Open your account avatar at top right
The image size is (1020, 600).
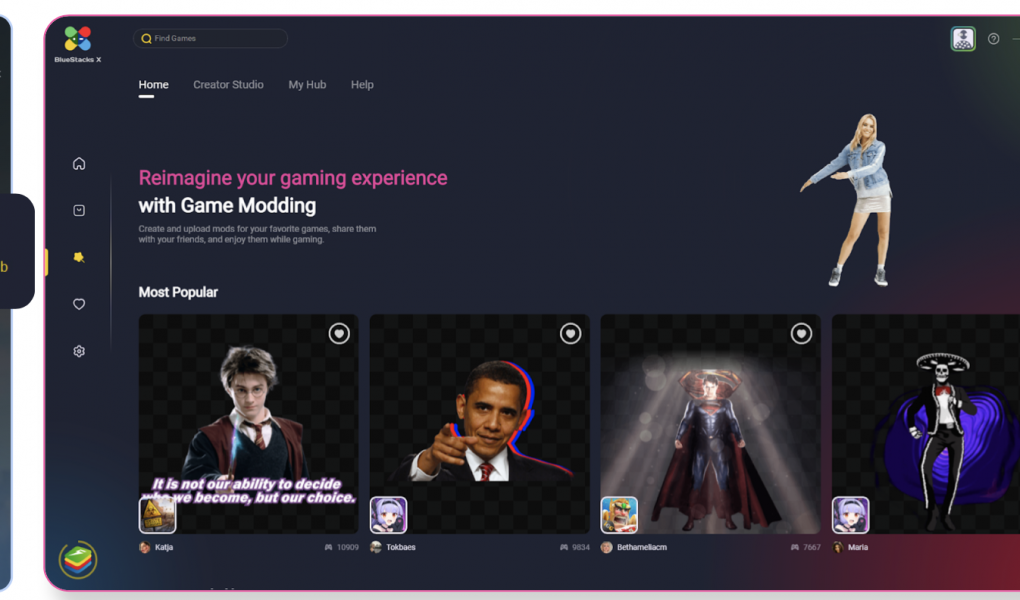(962, 38)
